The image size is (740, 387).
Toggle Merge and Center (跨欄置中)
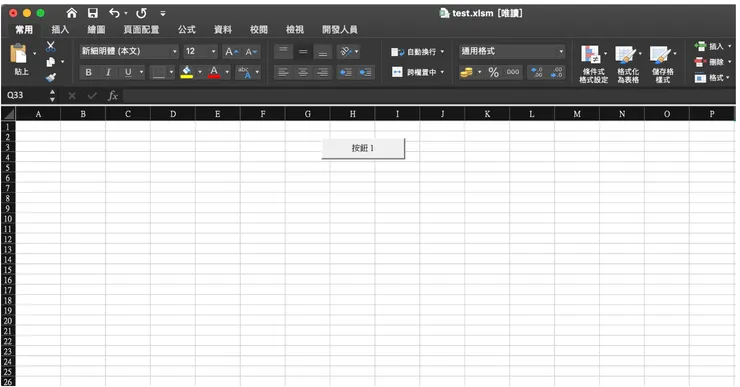point(417,72)
